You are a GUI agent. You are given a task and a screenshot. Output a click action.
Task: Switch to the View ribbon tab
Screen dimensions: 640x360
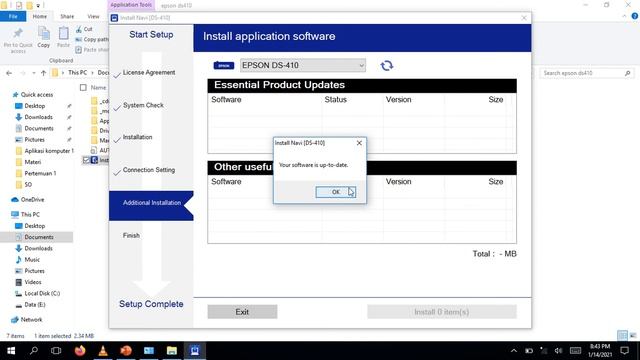tap(93, 16)
